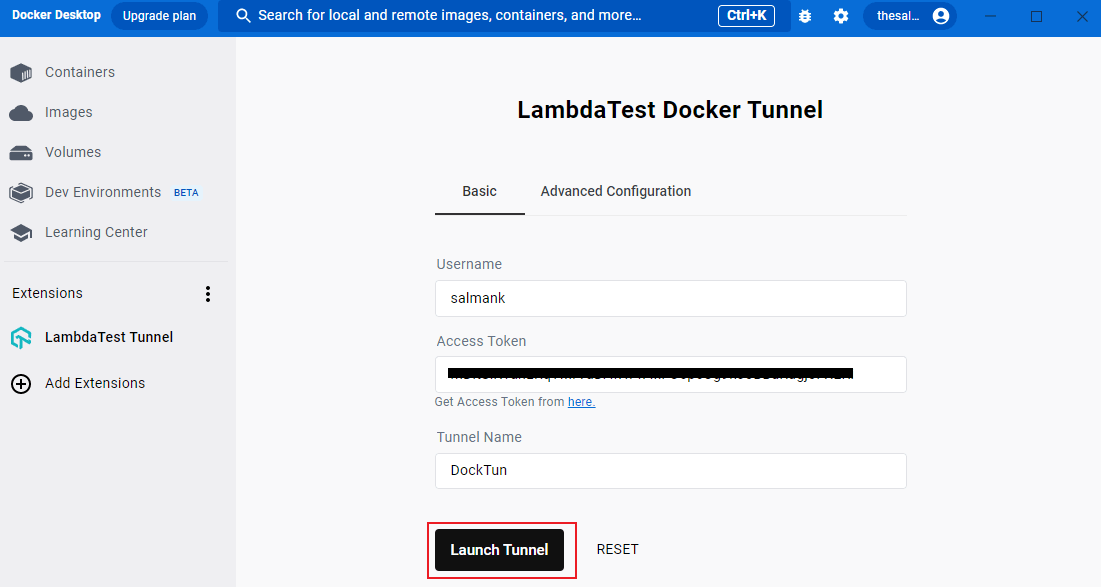Switch to Advanced Configuration tab
Viewport: 1101px width, 587px height.
pos(615,191)
